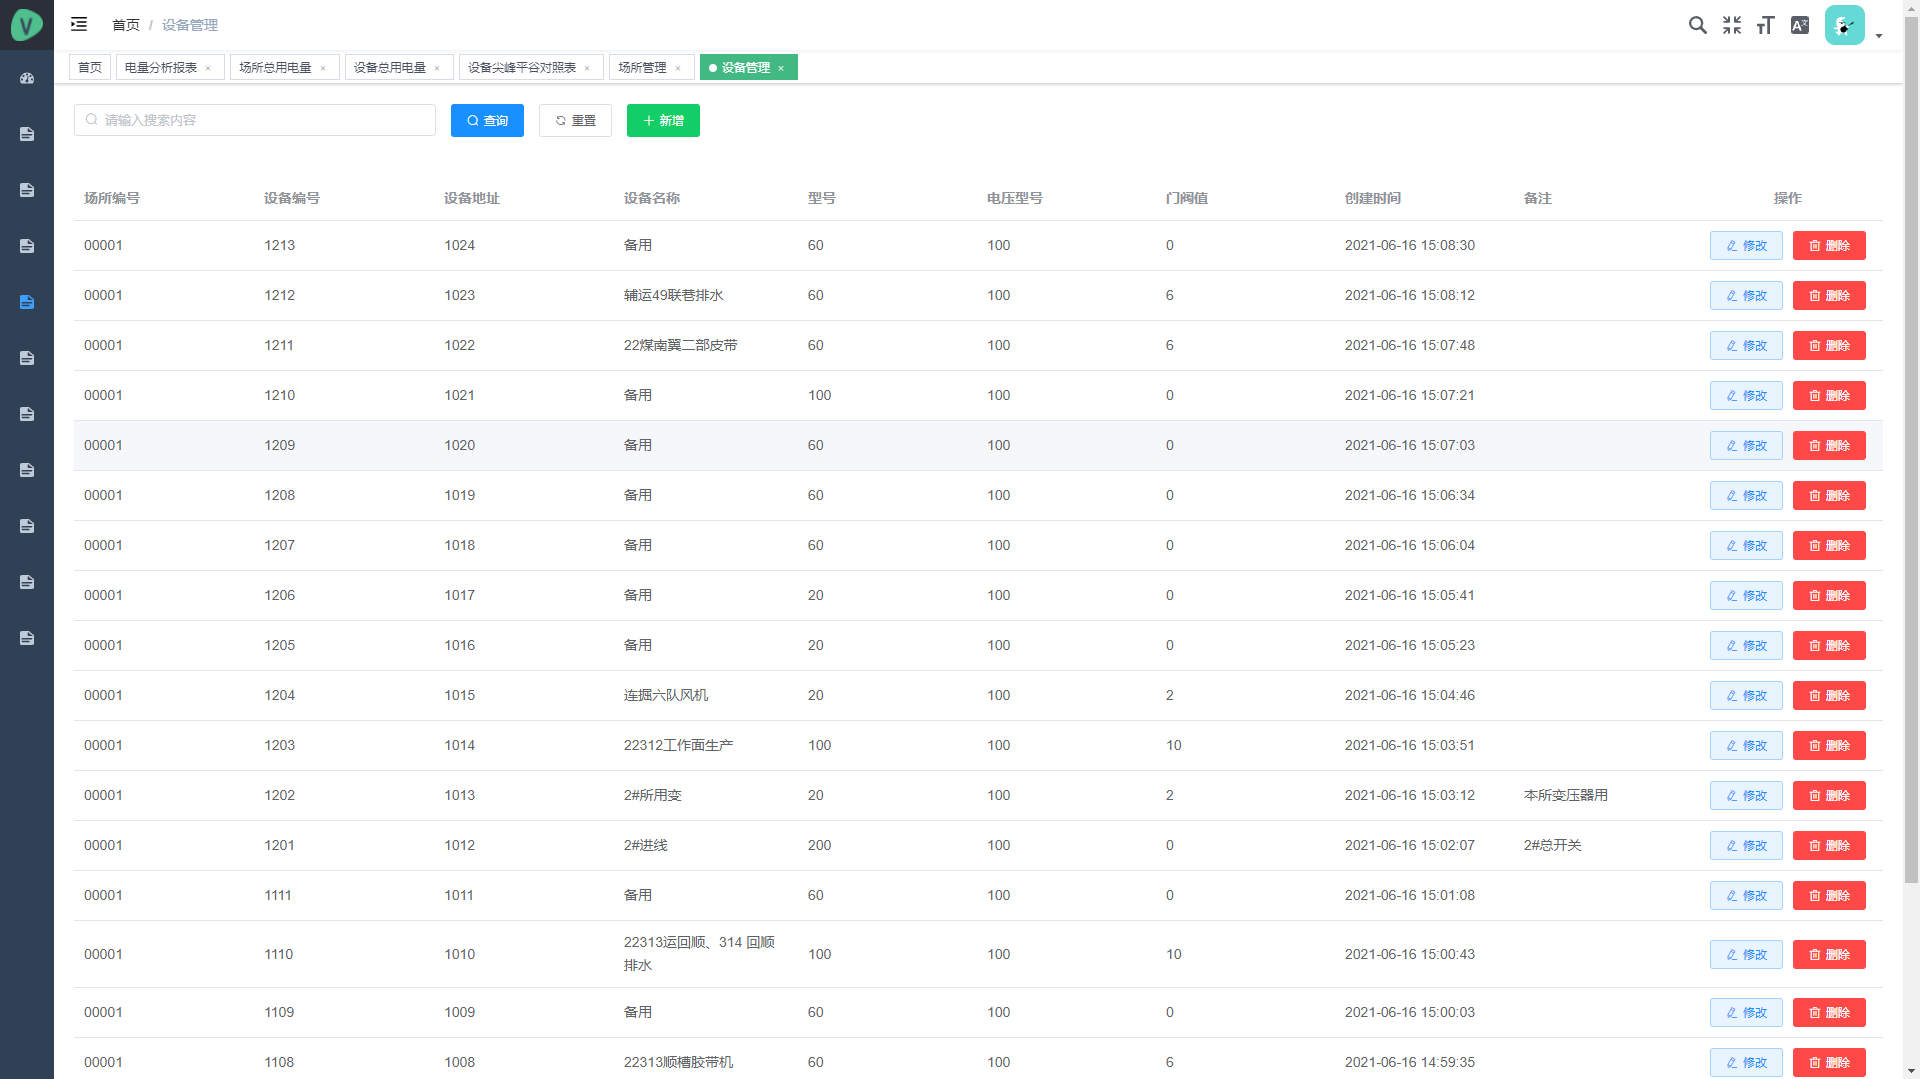Image resolution: width=1920 pixels, height=1079 pixels.
Task: Toggle the sidebar collapse hamburger icon
Action: click(79, 24)
